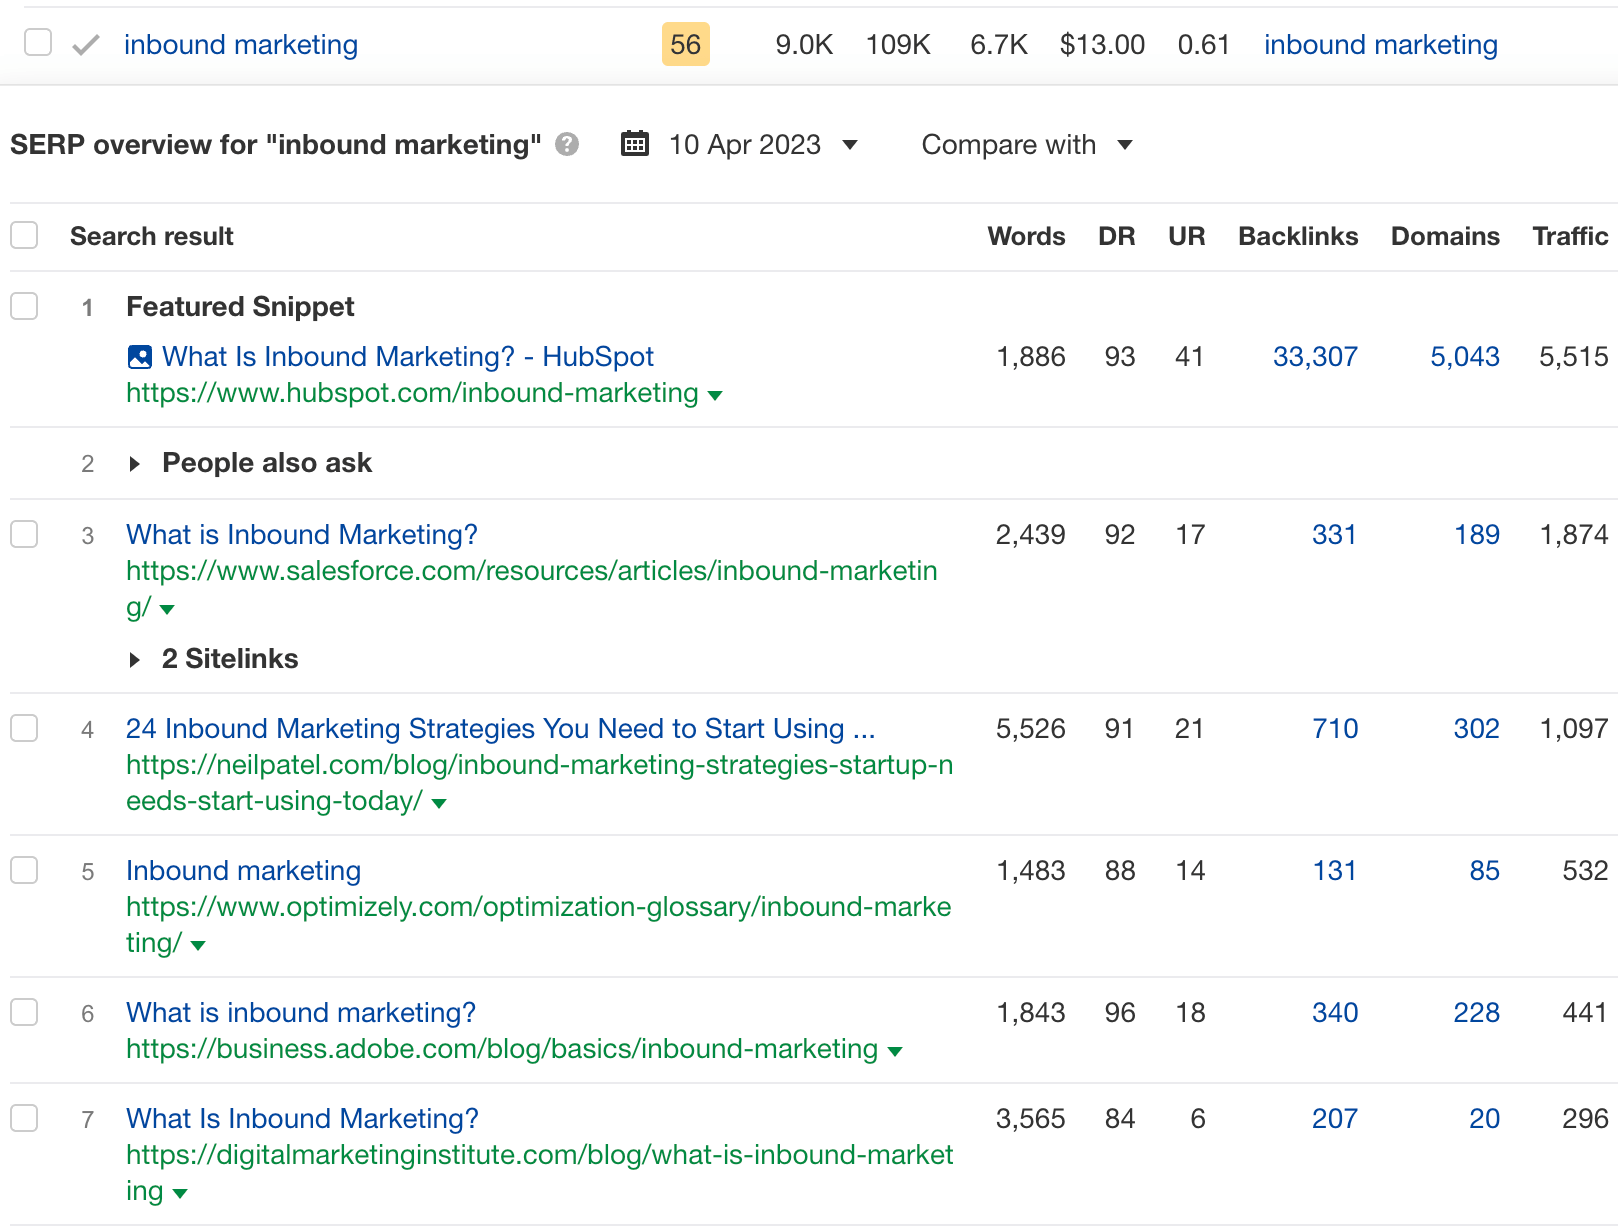
Task: Open the inbound marketing keyword link
Action: click(240, 44)
